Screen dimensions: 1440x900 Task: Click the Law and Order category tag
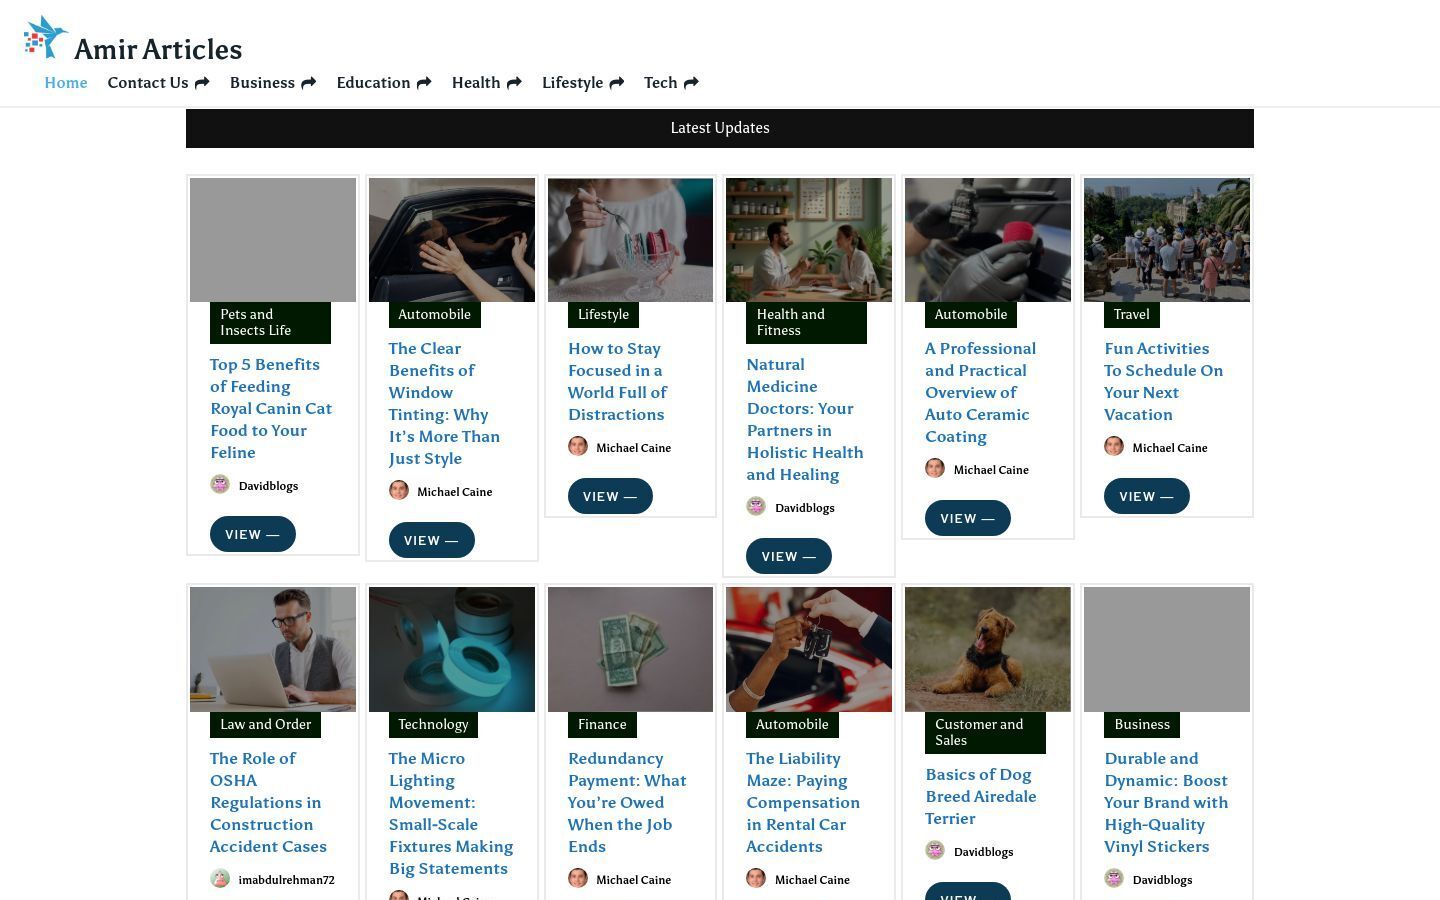(x=265, y=724)
